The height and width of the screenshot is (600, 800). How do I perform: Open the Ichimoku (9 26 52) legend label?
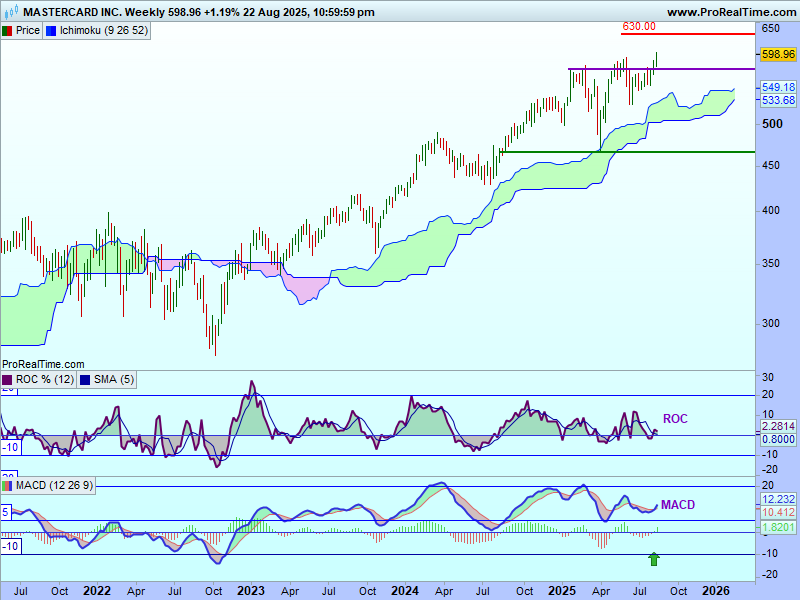(104, 31)
